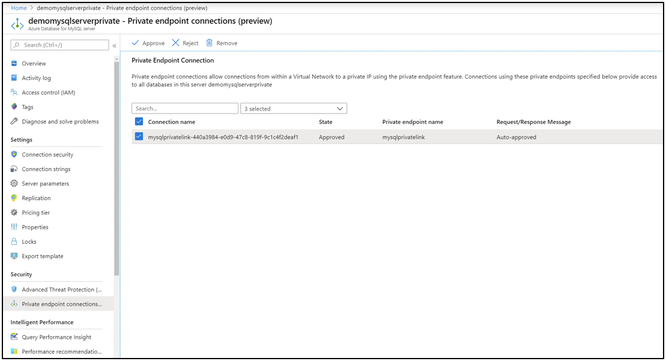Click the Remove trash icon
666x361 pixels.
click(209, 43)
